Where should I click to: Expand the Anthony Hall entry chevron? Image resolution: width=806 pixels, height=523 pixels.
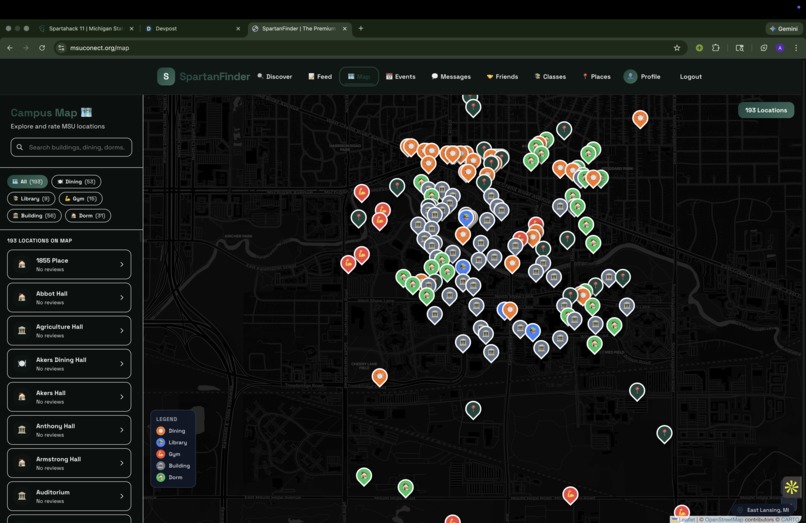tap(122, 430)
